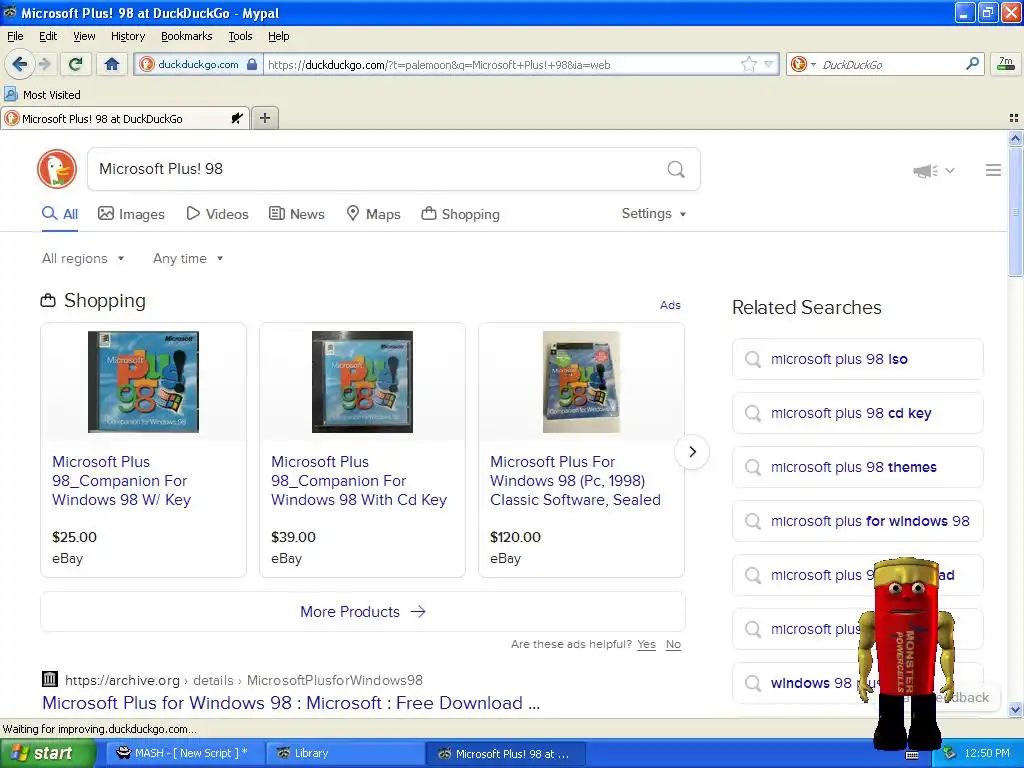Open the Help menu
The image size is (1024, 768).
(x=278, y=36)
